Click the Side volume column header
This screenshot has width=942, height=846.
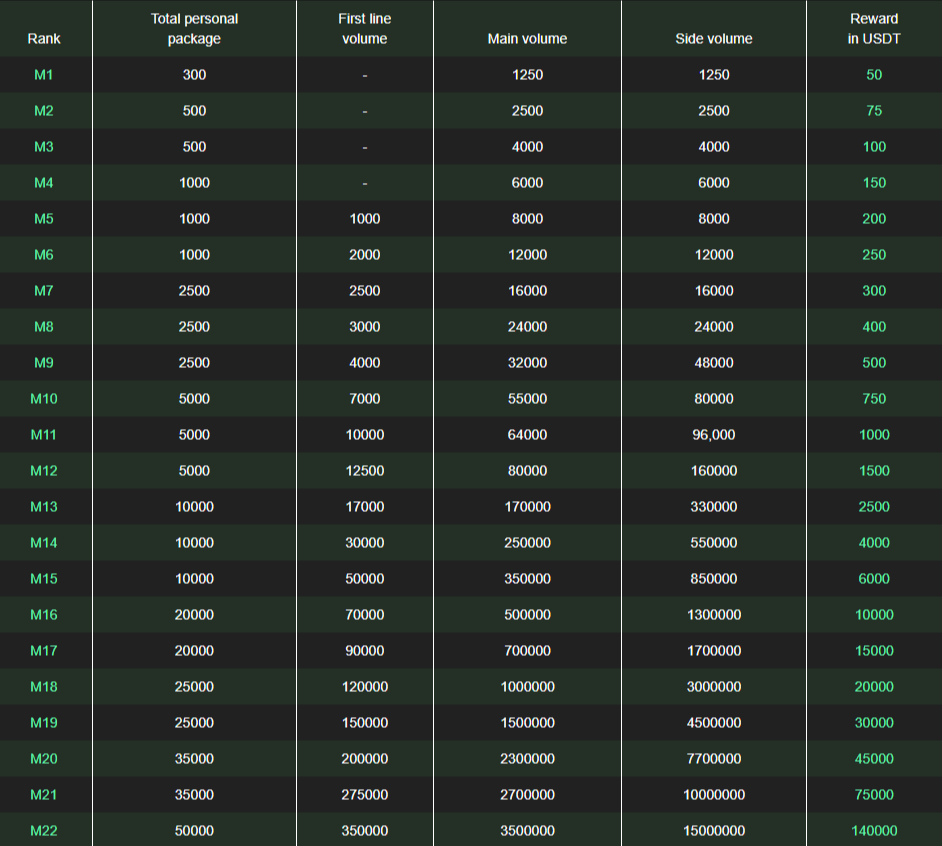[714, 39]
